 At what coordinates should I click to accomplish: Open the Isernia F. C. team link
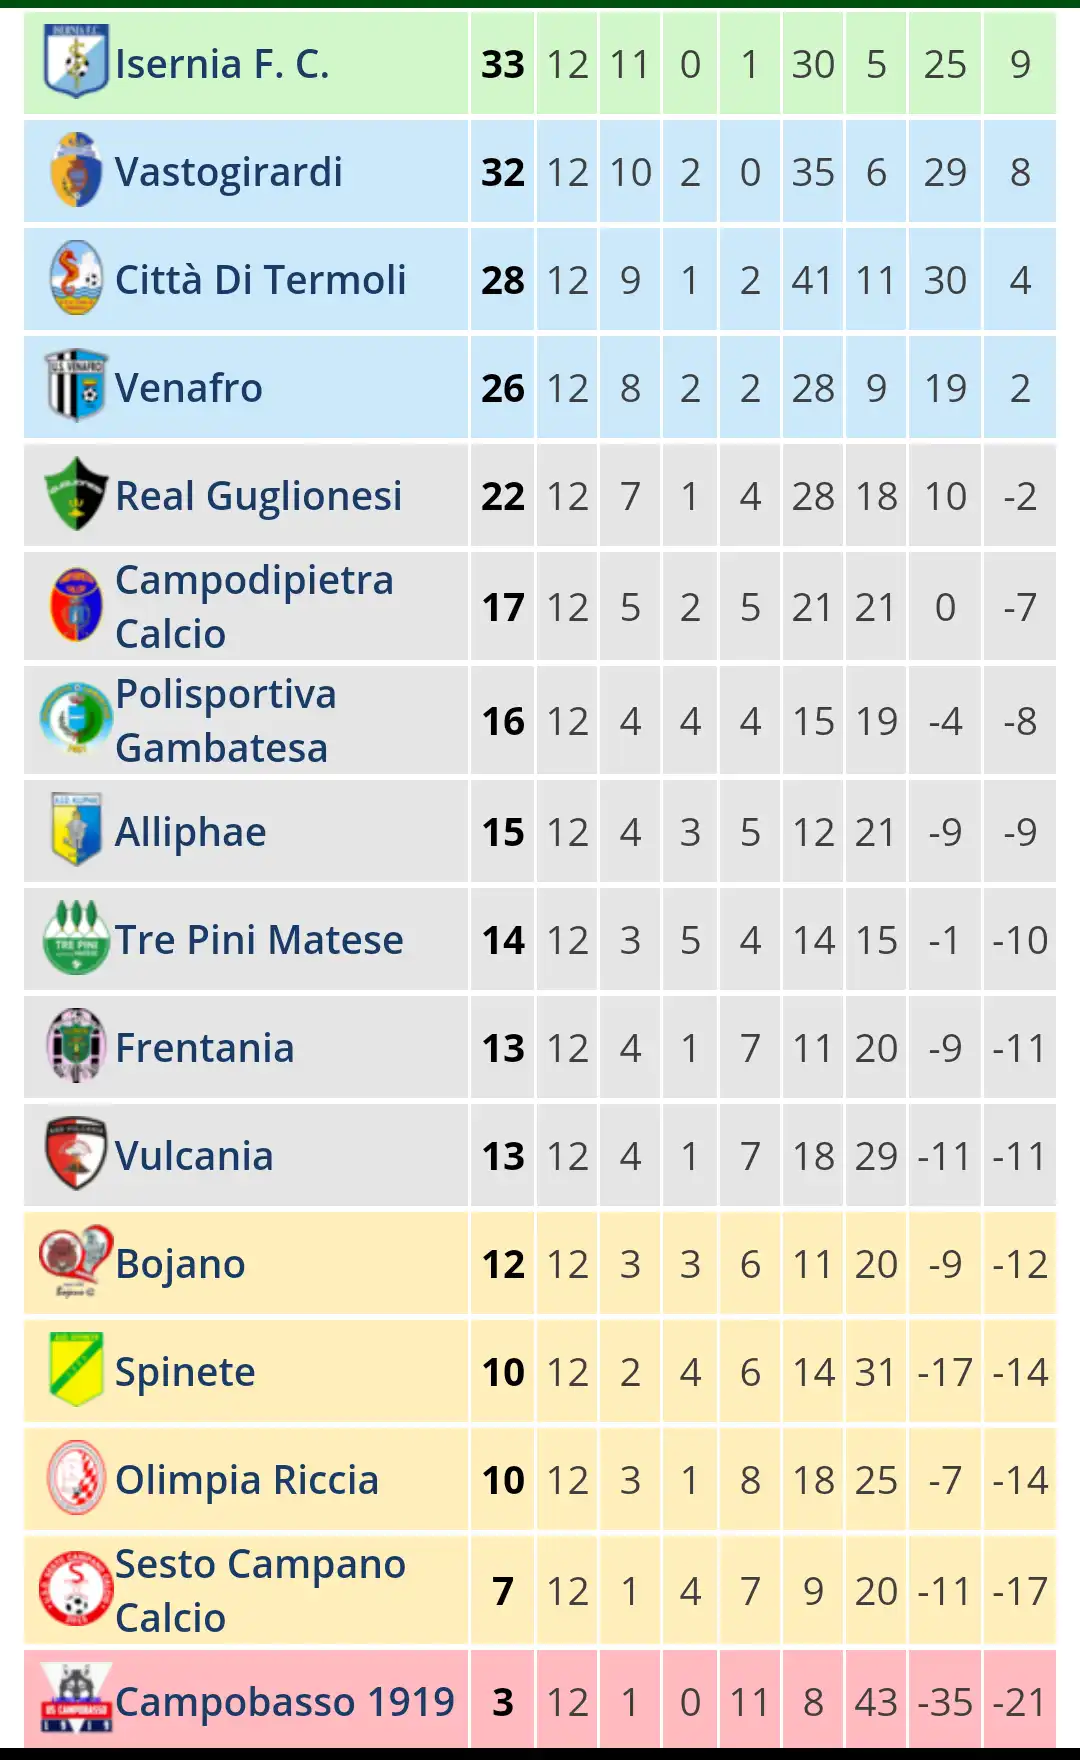click(x=222, y=64)
